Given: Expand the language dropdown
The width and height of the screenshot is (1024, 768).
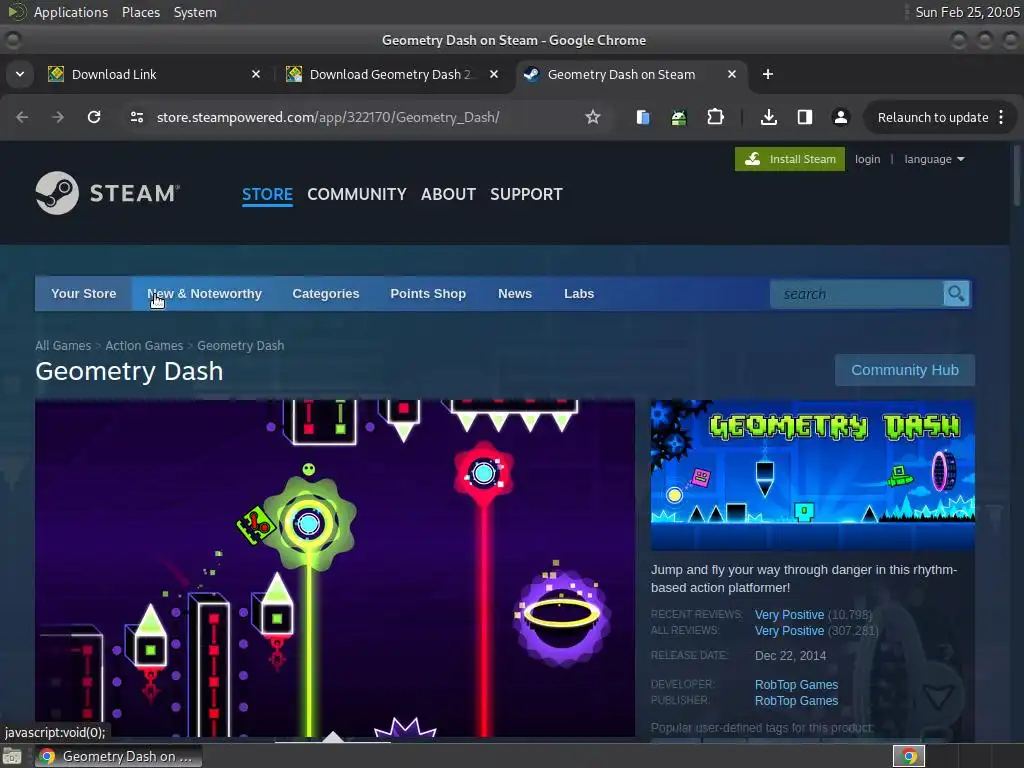Looking at the screenshot, I should tap(934, 159).
